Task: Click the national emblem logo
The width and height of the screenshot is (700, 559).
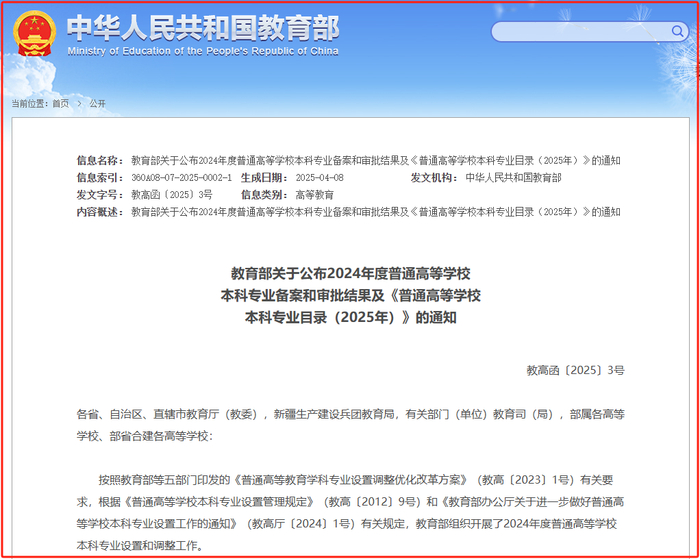Action: click(x=34, y=33)
